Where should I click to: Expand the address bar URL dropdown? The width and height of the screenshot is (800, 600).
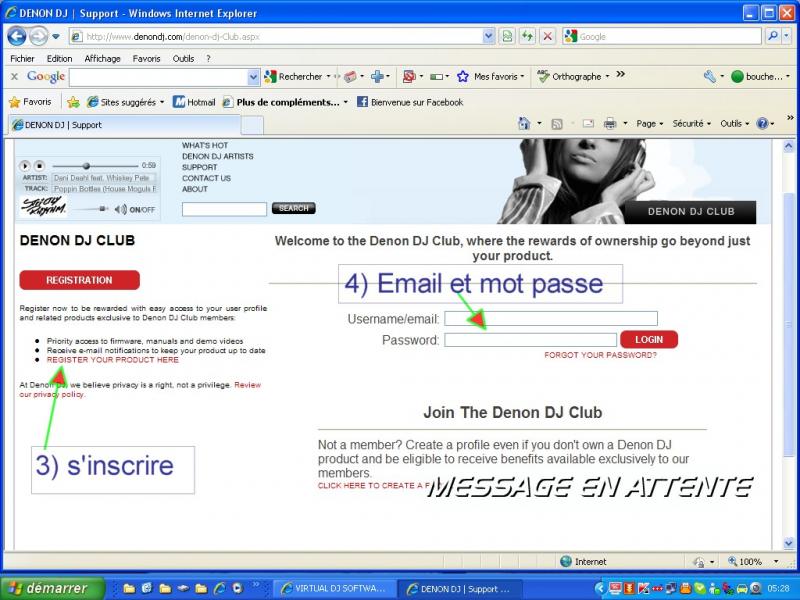[x=488, y=36]
